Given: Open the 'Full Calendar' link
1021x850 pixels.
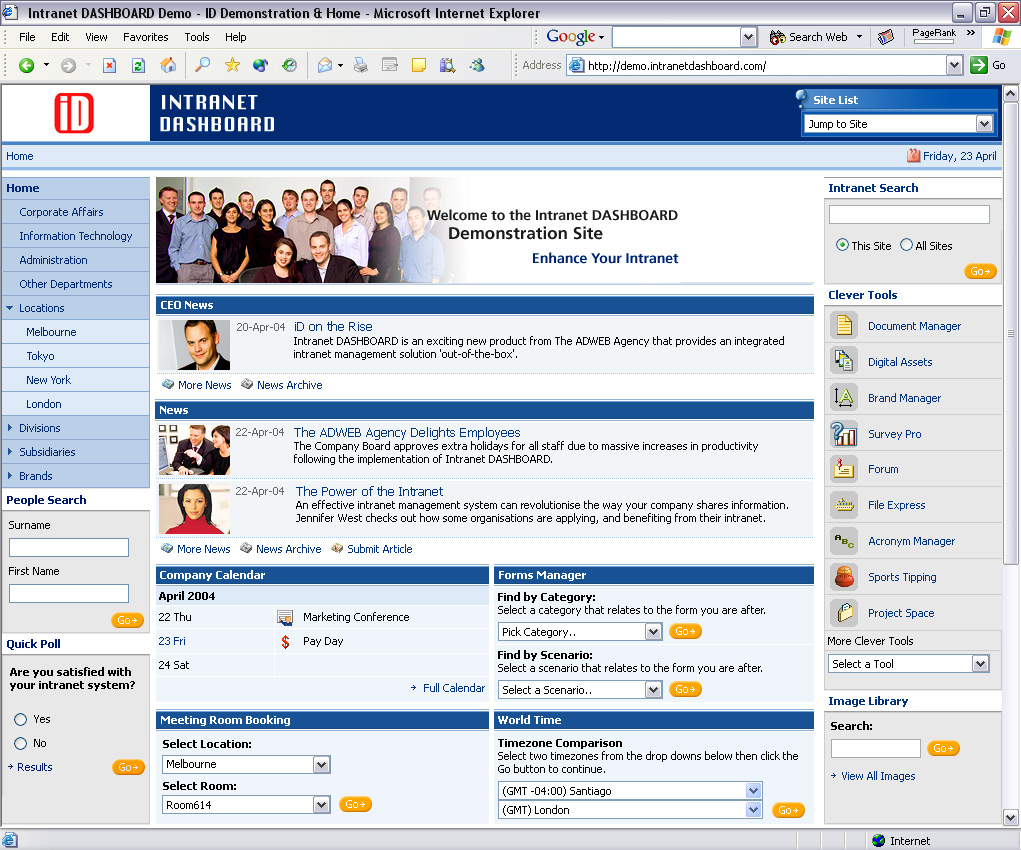Looking at the screenshot, I should tap(453, 688).
